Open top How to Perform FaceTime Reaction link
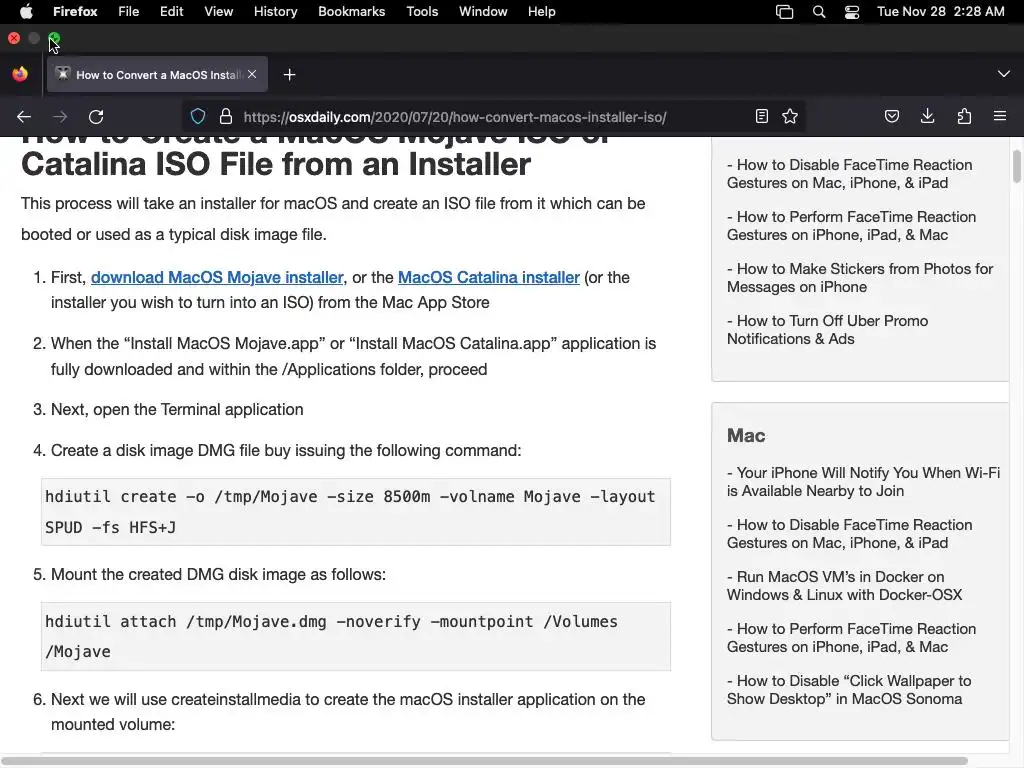The width and height of the screenshot is (1024, 768). (x=852, y=226)
